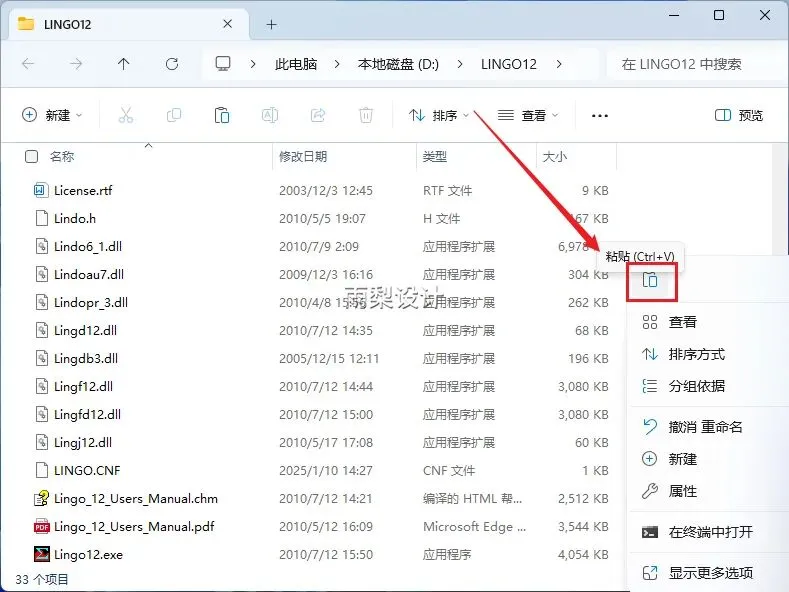This screenshot has width=789, height=592.
Task: Click the help icon of Lingo_12_Users_Manual.chm
Action: (42, 498)
